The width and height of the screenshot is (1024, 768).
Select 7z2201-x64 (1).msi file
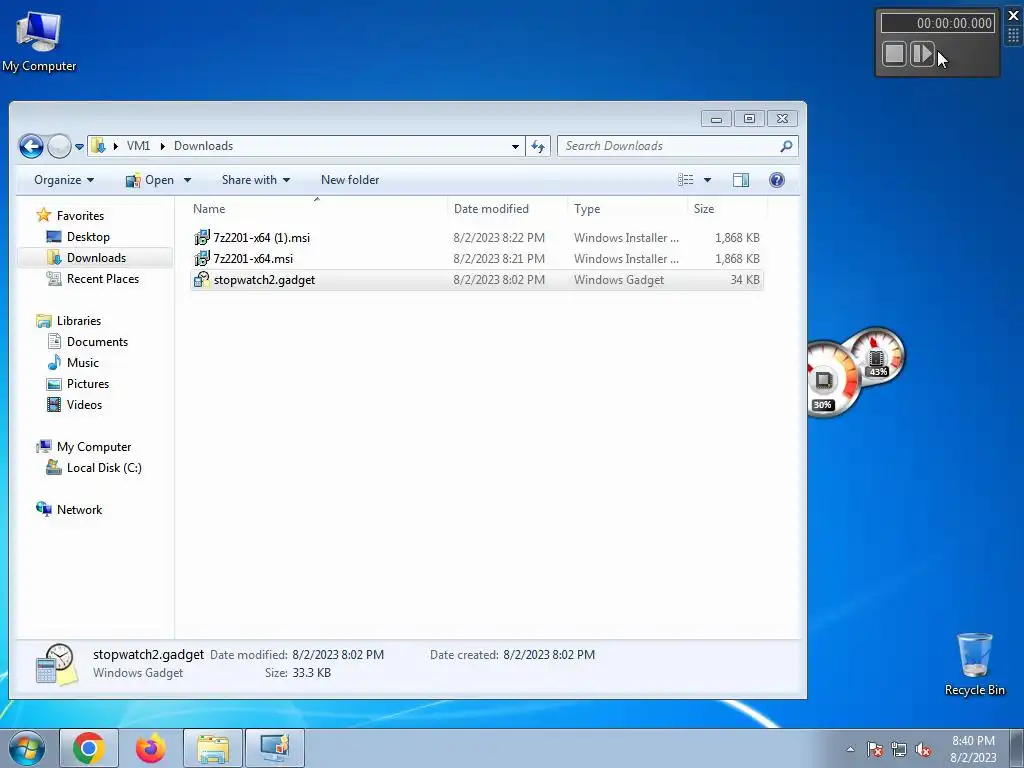pos(477,238)
